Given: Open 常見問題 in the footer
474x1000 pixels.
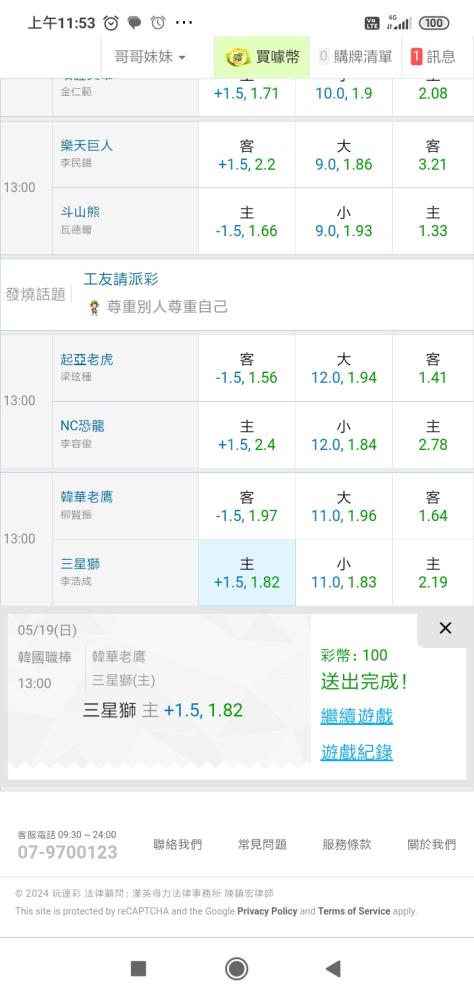Looking at the screenshot, I should coord(262,844).
